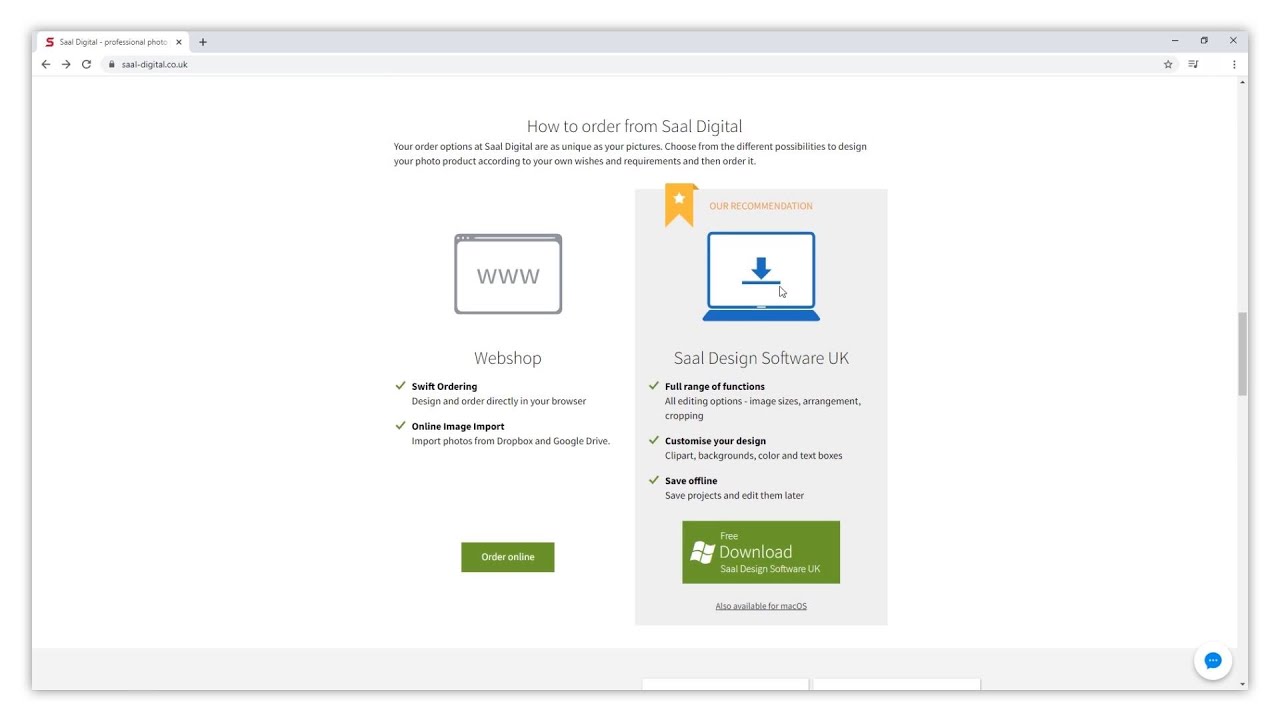Viewport: 1280px width, 720px height.
Task: Click the blue laptop download icon
Action: pos(761,276)
